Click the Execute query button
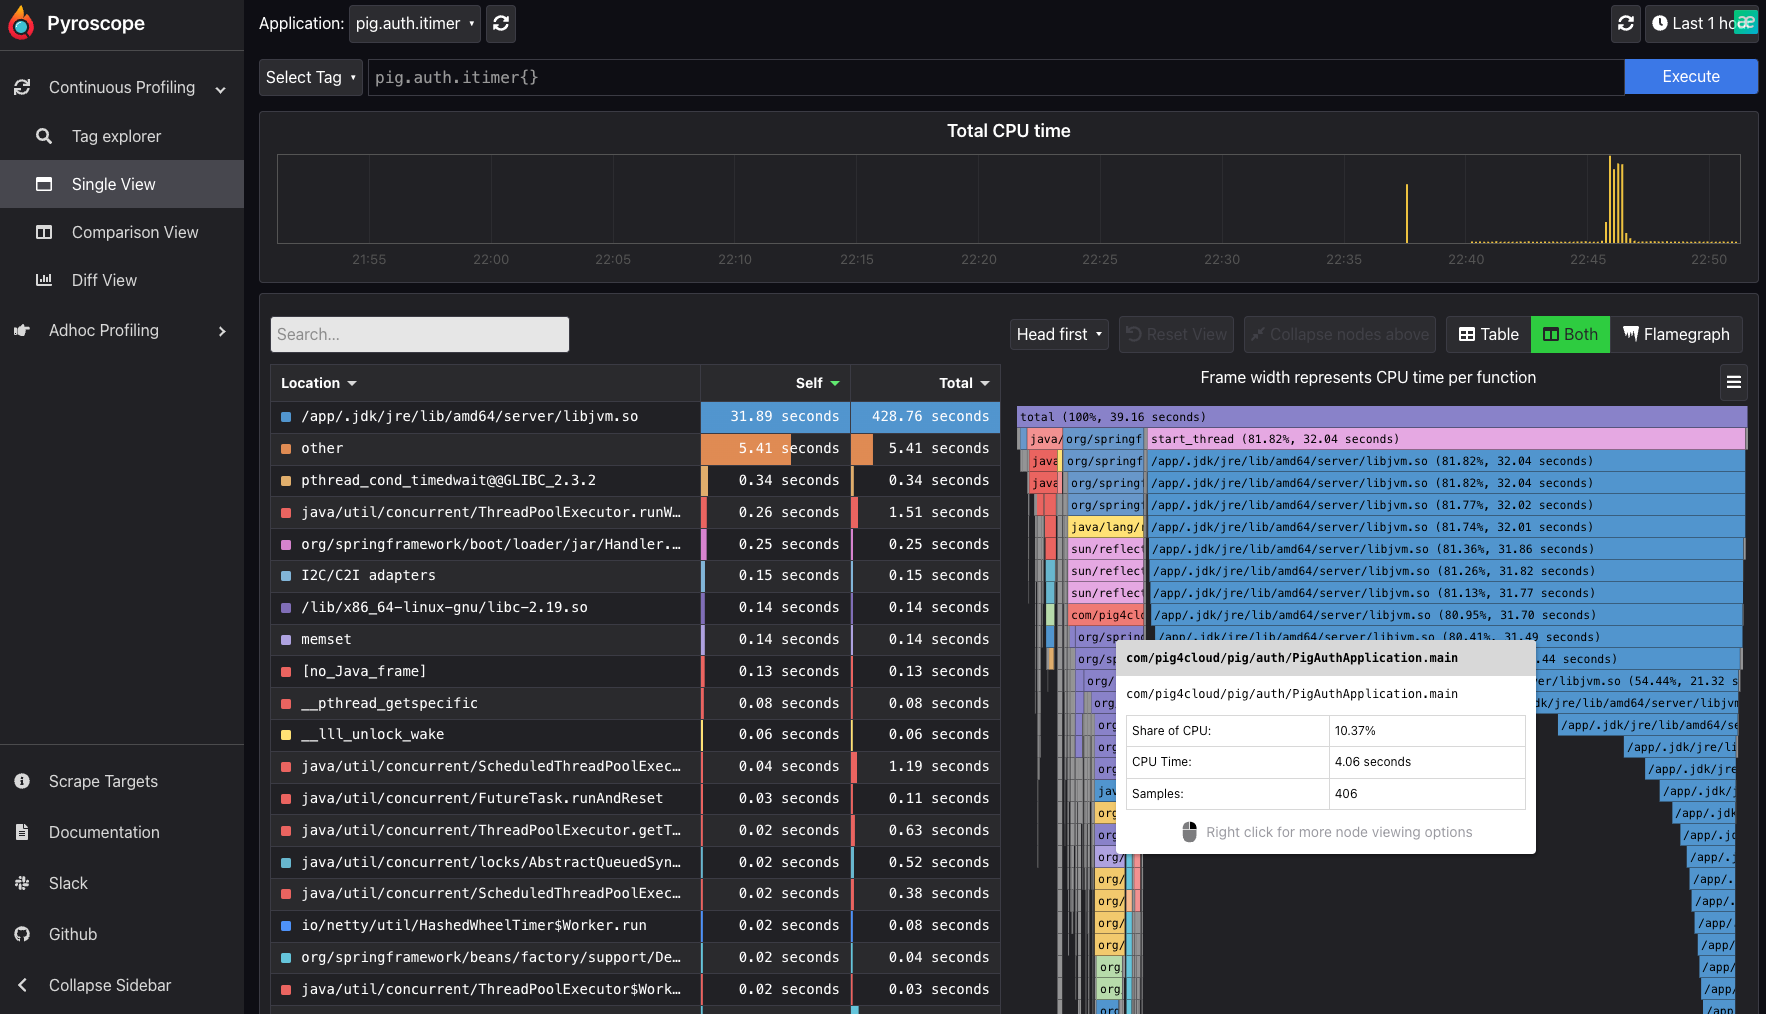The image size is (1766, 1014). pyautogui.click(x=1691, y=77)
